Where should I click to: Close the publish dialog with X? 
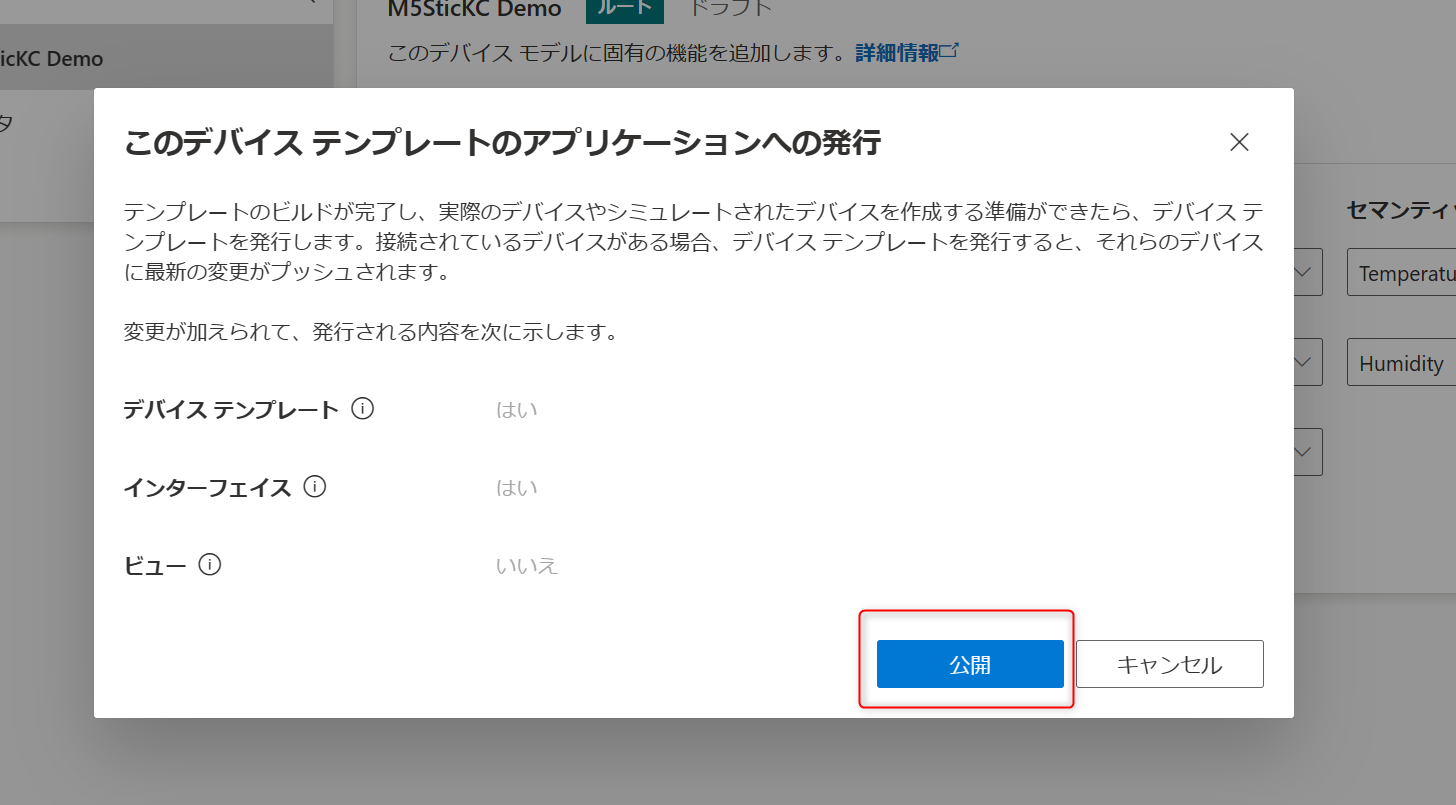(x=1239, y=142)
